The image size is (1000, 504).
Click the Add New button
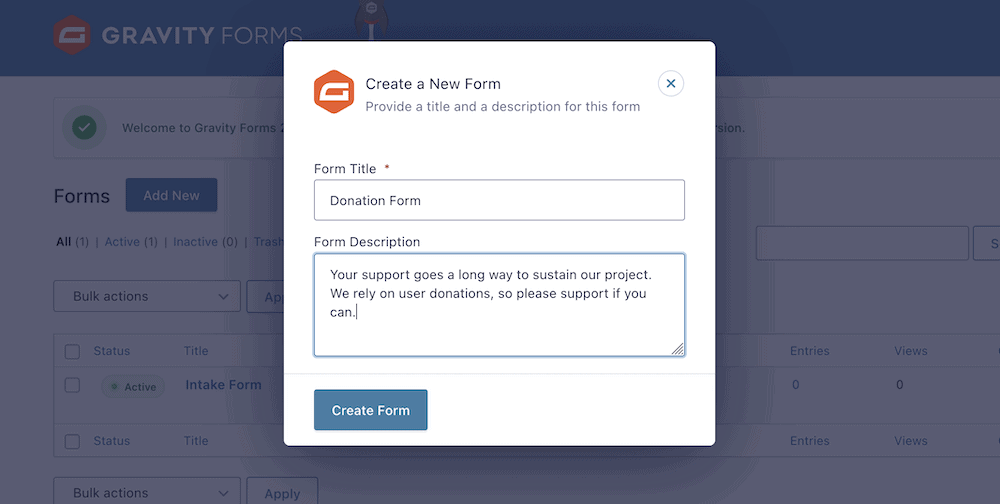click(x=171, y=195)
